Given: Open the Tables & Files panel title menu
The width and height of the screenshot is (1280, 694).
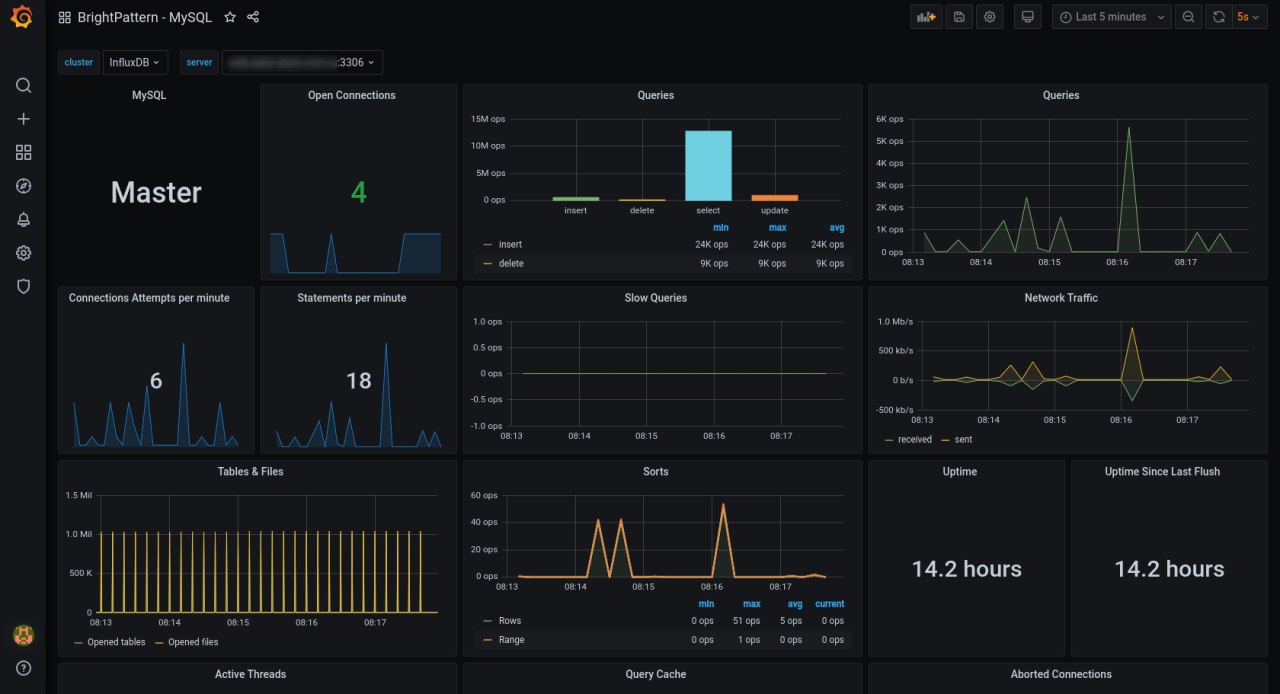Looking at the screenshot, I should pos(251,471).
